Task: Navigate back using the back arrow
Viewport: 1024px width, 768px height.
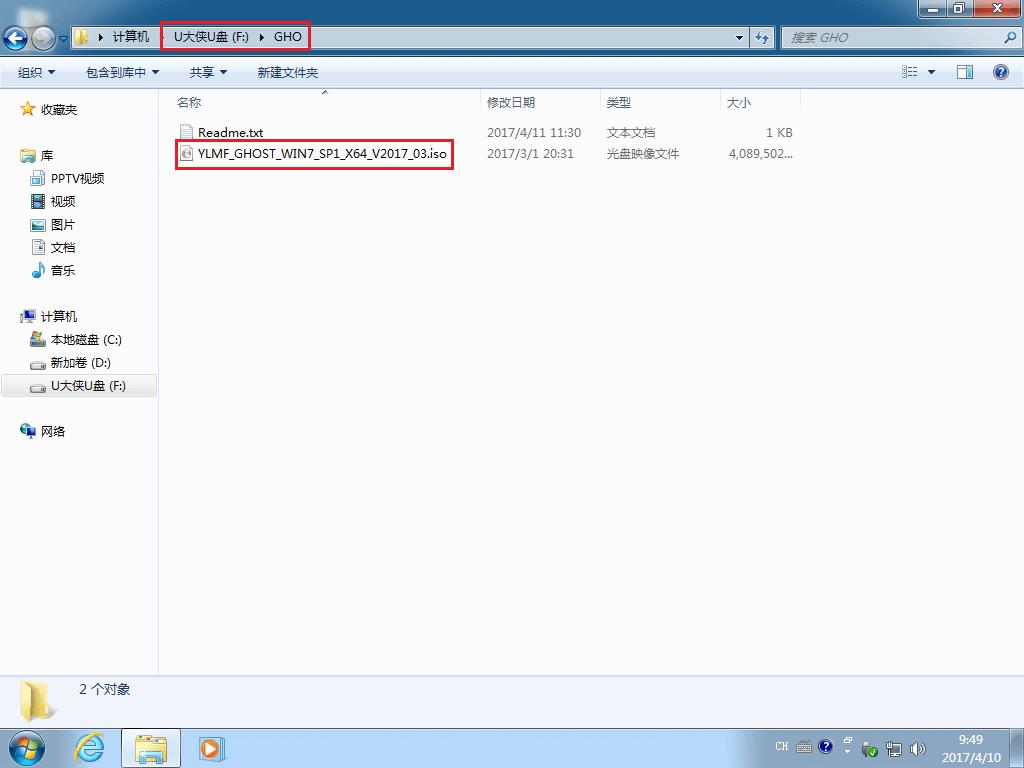Action: pos(15,38)
